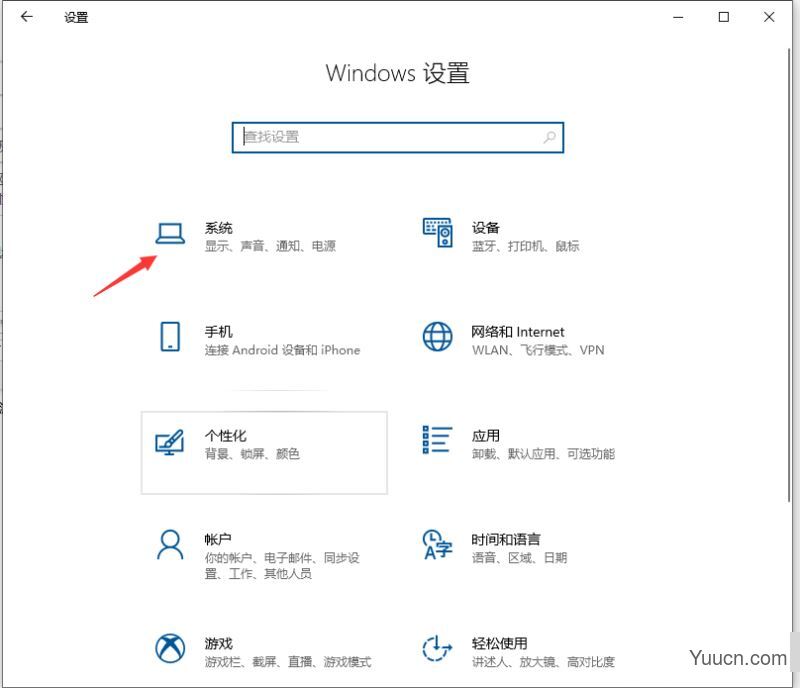Click 游戏栏、截屏、直播、游戏模式 text
800x688 pixels.
(288, 662)
